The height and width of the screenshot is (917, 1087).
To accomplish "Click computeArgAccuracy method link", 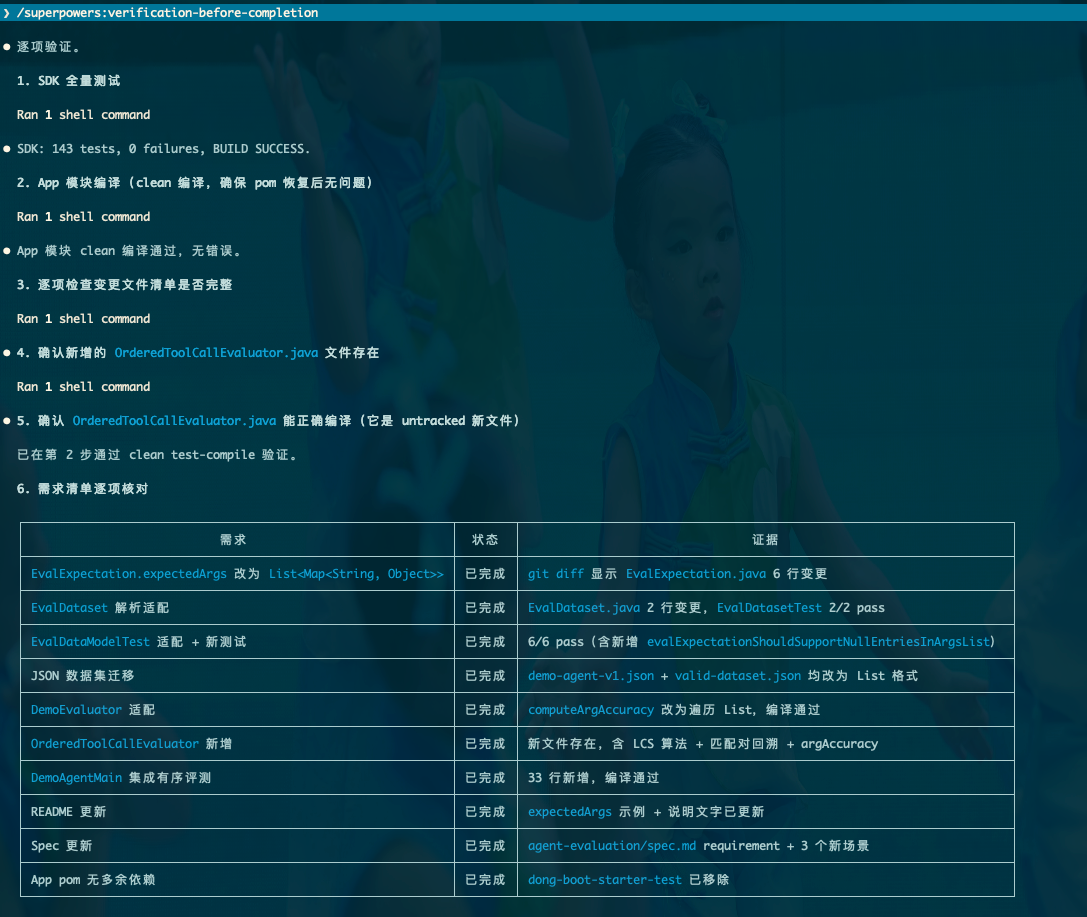I will coord(591,710).
